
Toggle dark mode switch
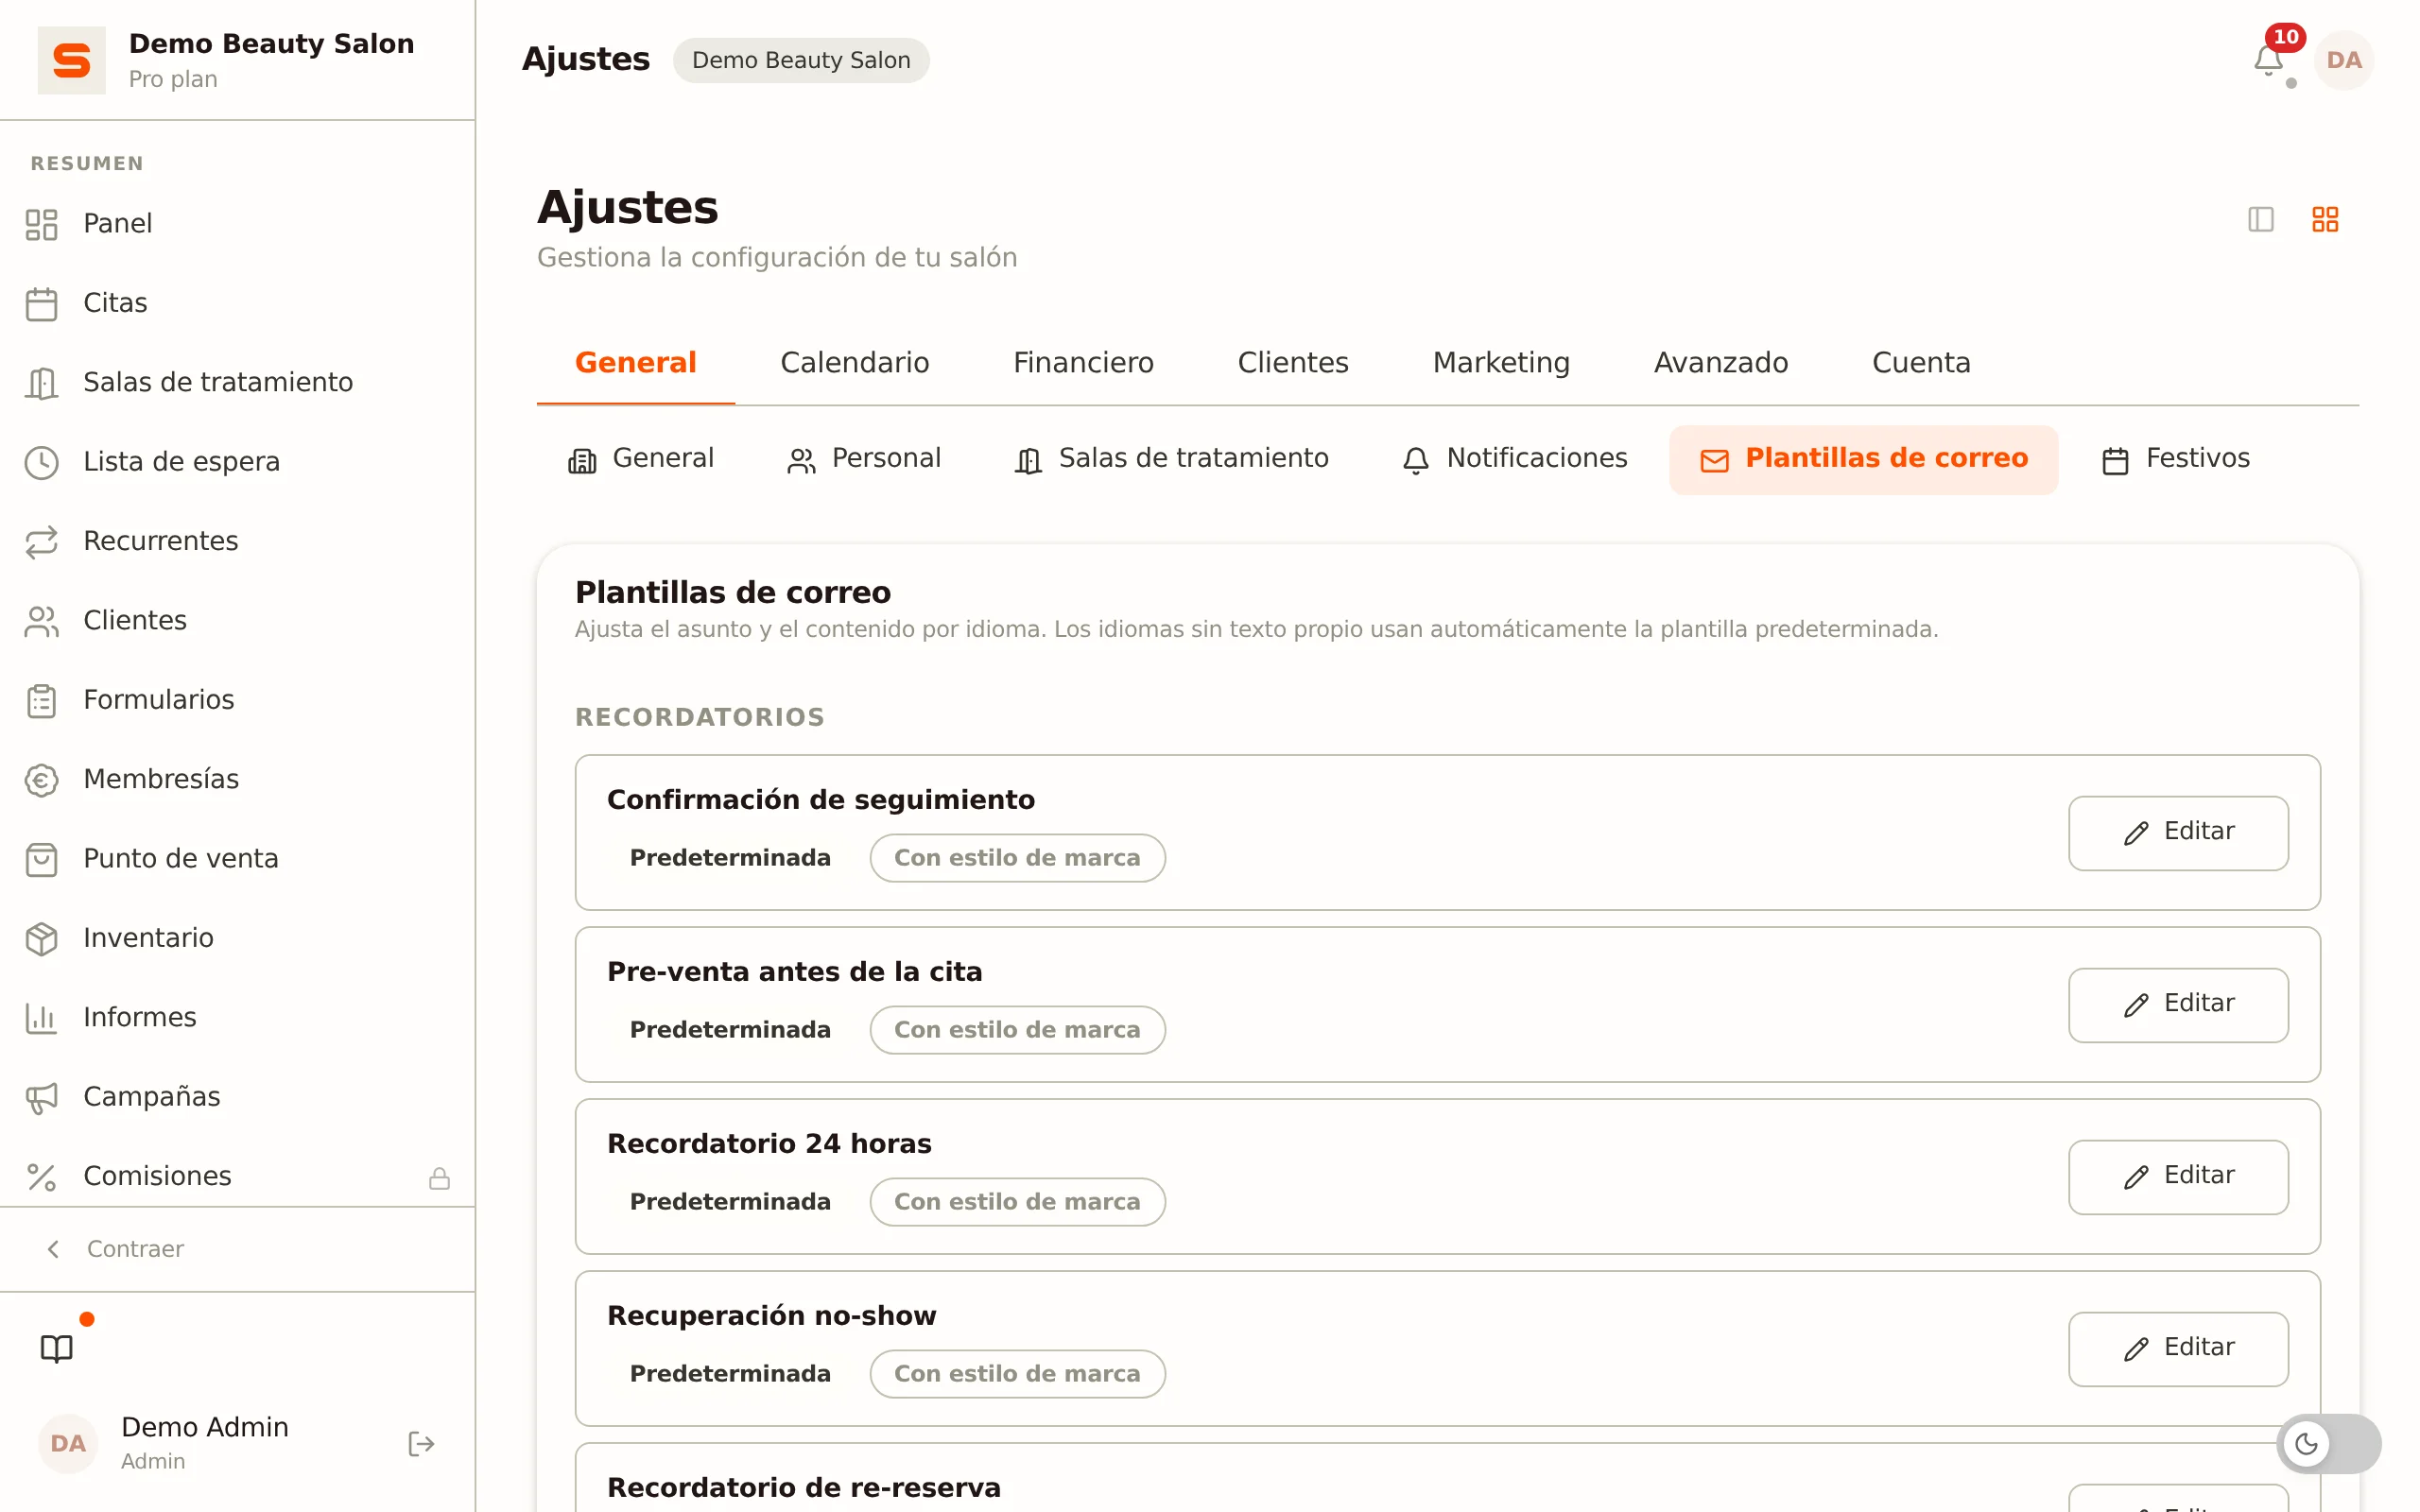(x=2328, y=1443)
